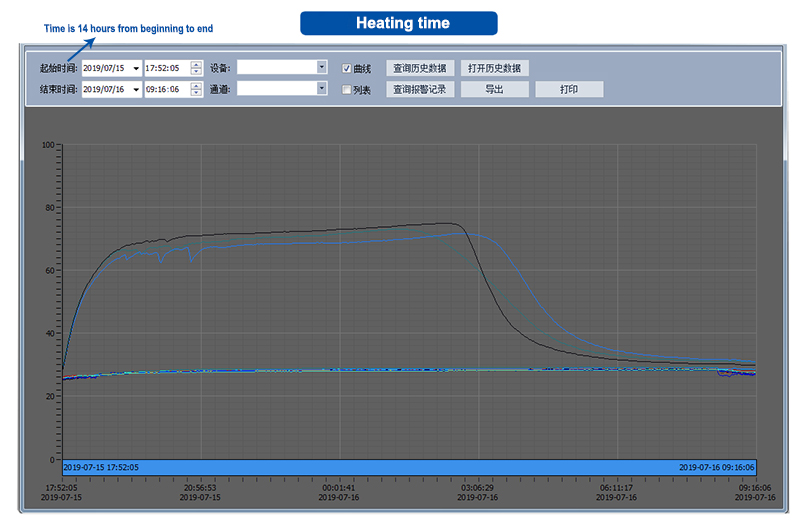800x525 pixels.
Task: Toggle the 曲线 curve checkbox
Action: pyautogui.click(x=347, y=69)
